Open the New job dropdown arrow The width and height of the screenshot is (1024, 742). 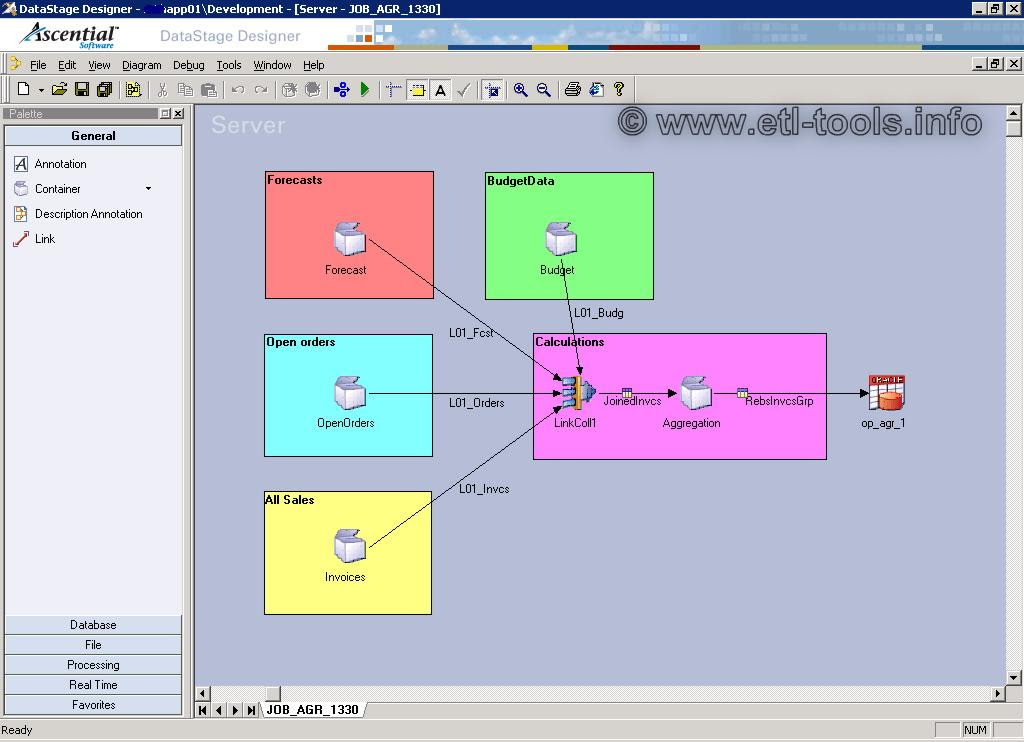coord(41,90)
